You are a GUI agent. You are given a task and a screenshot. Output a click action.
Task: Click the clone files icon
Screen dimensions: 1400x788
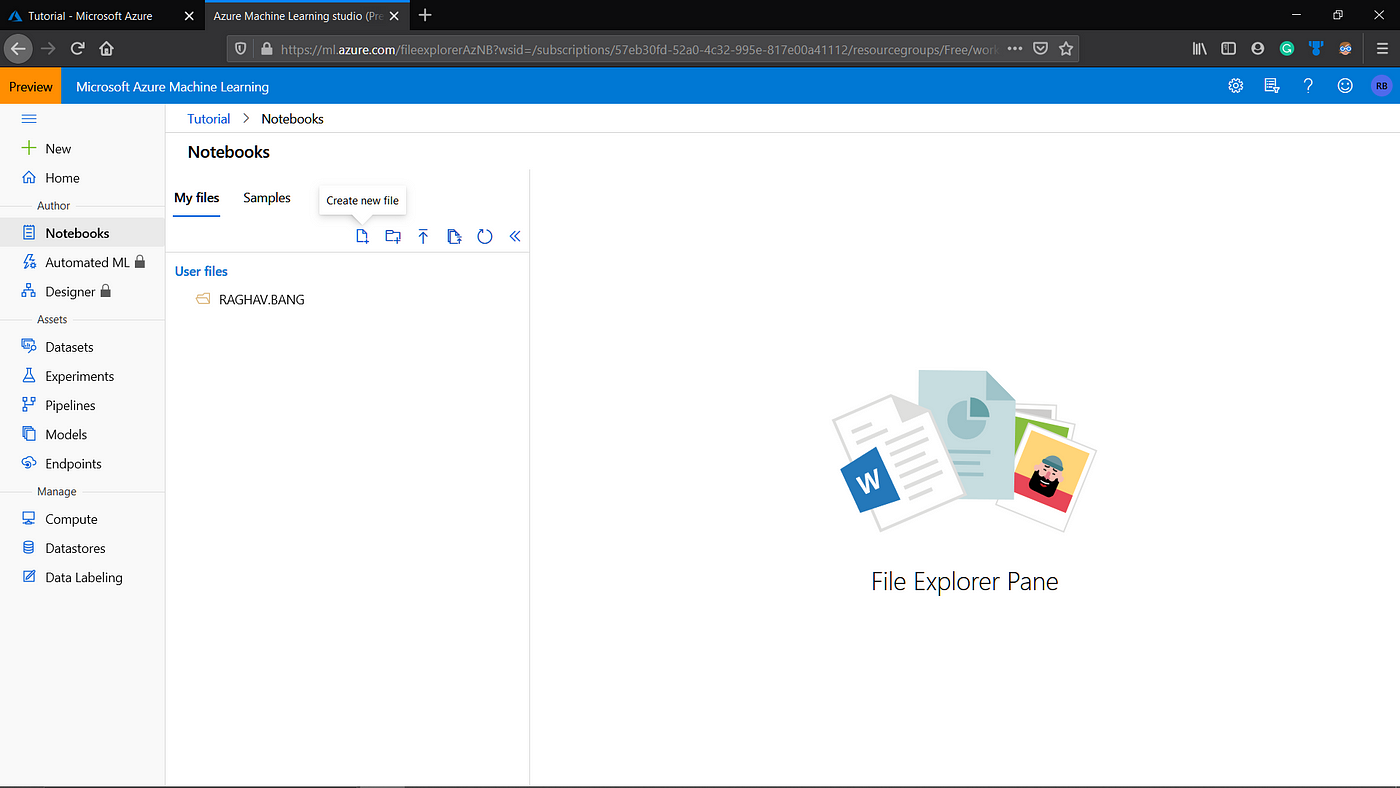(x=454, y=237)
